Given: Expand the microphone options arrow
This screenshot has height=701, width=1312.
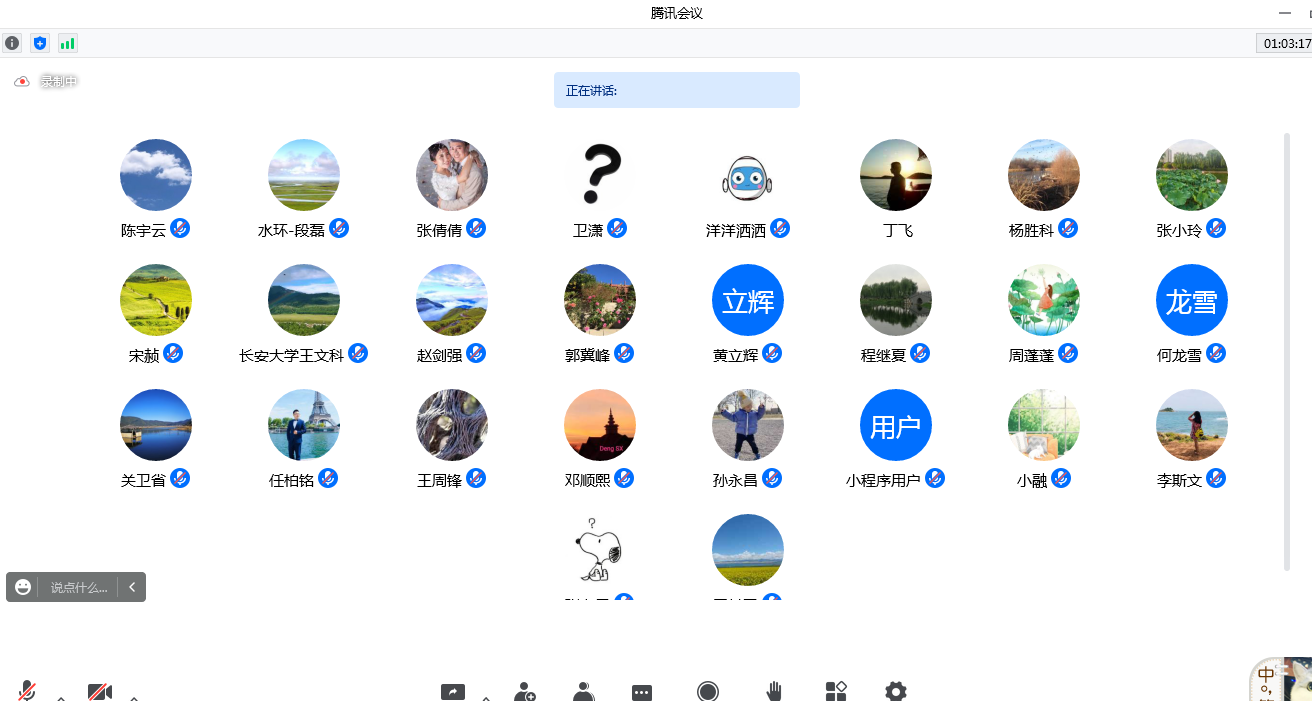Looking at the screenshot, I should [x=61, y=697].
